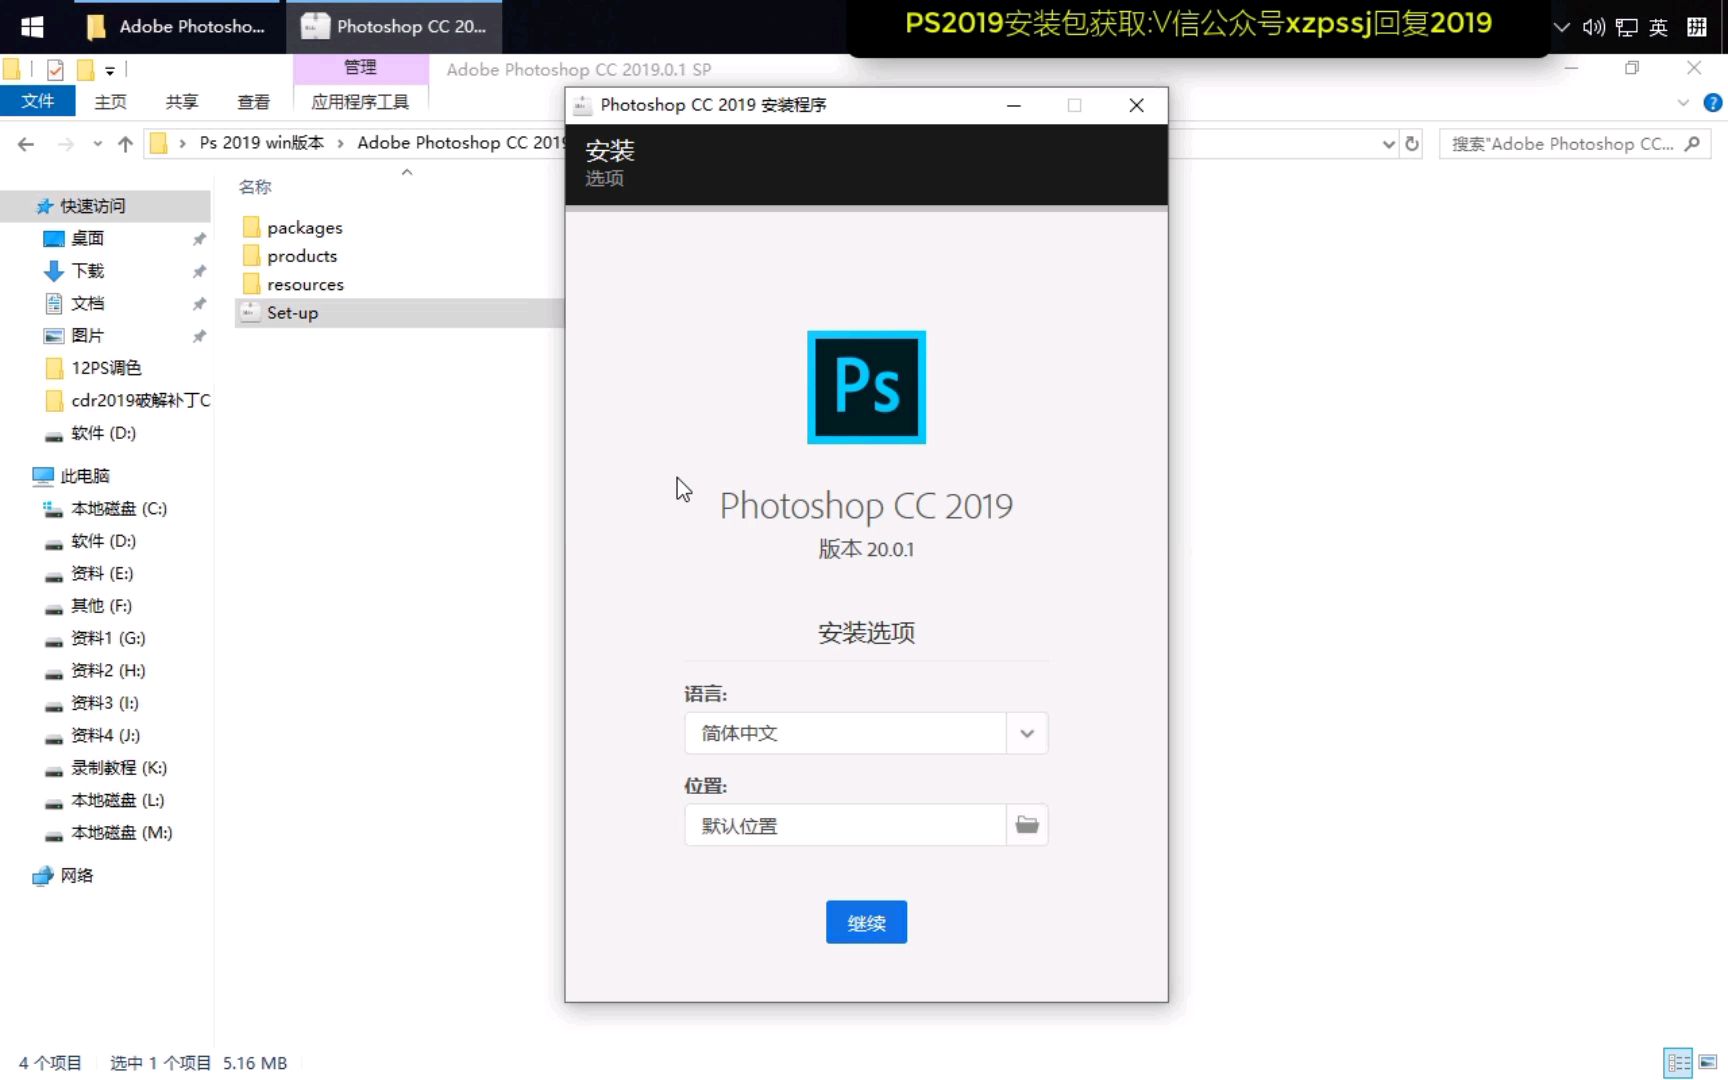Open Explorer help question mark icon
This screenshot has width=1728, height=1080.
point(1712,102)
